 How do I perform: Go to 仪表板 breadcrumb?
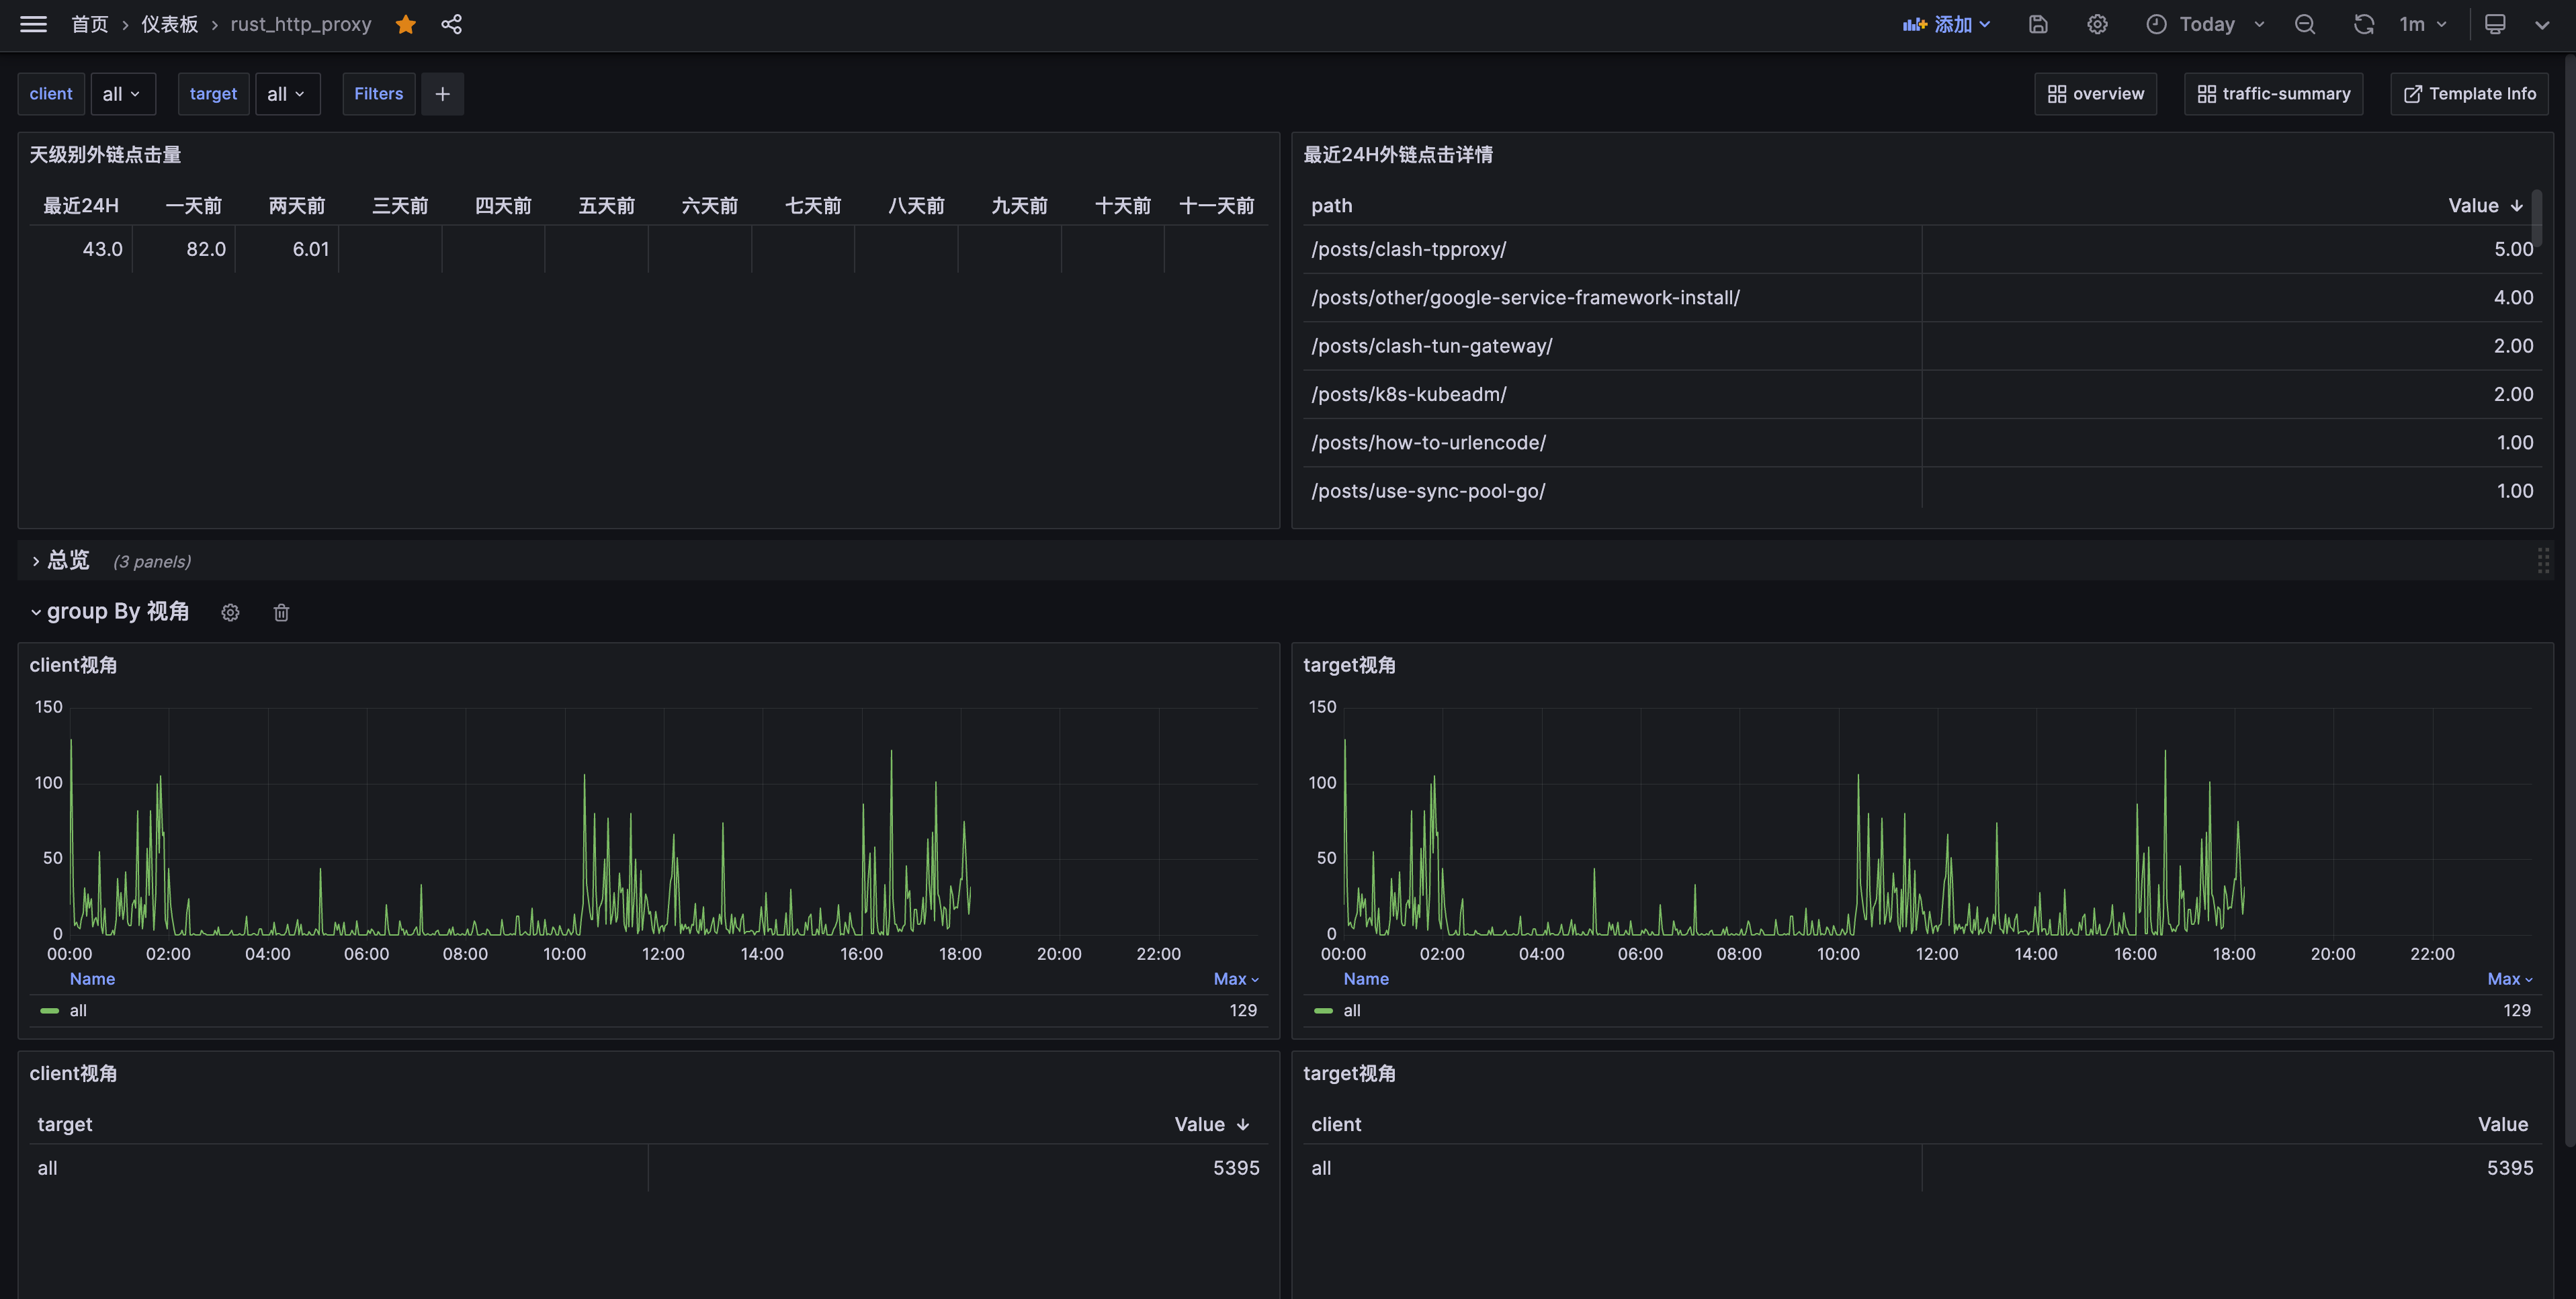(x=169, y=24)
